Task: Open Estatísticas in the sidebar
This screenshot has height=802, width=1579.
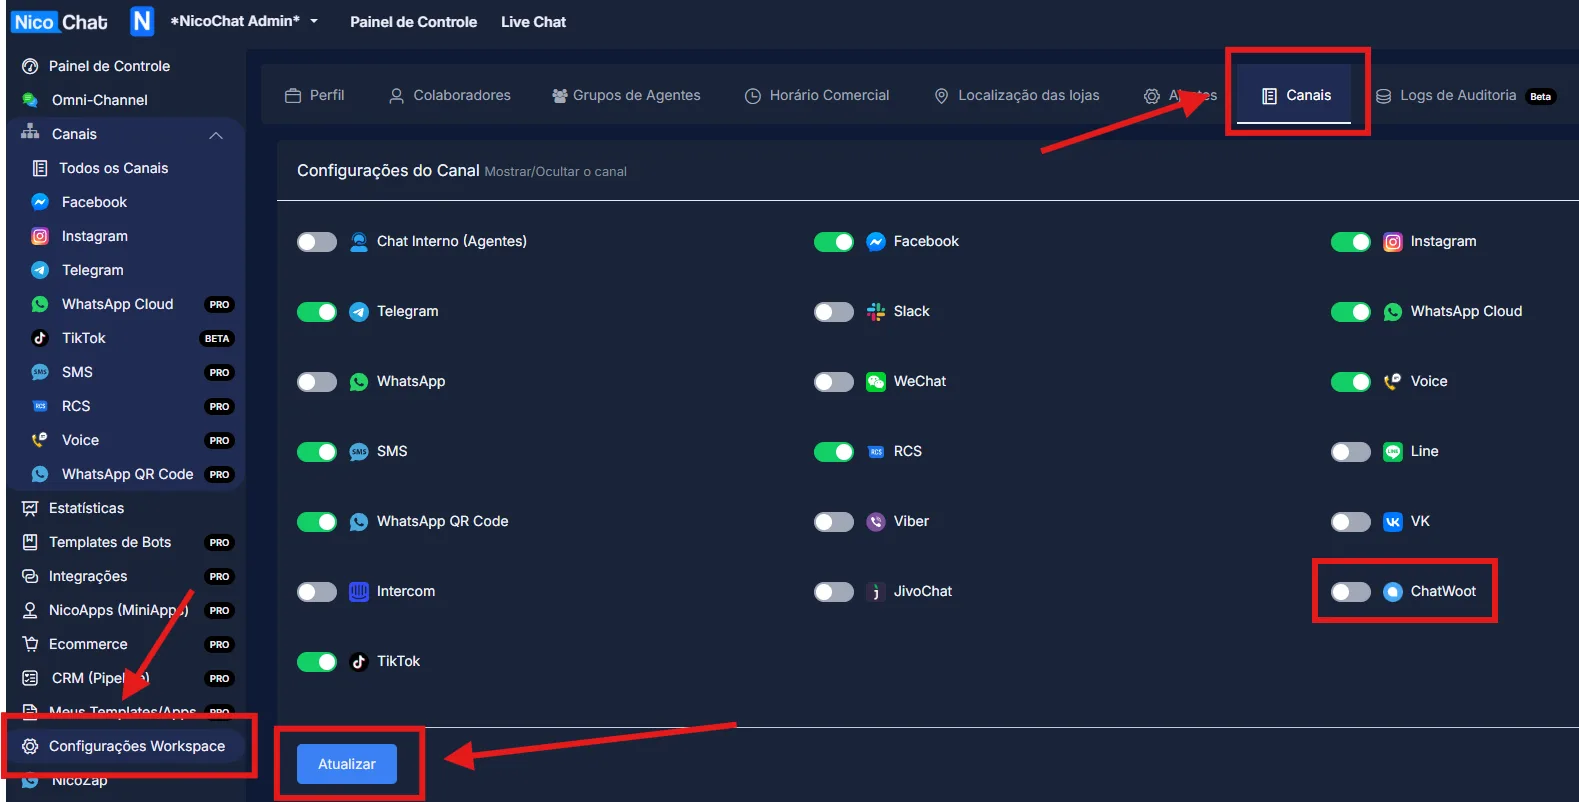Action: [87, 508]
